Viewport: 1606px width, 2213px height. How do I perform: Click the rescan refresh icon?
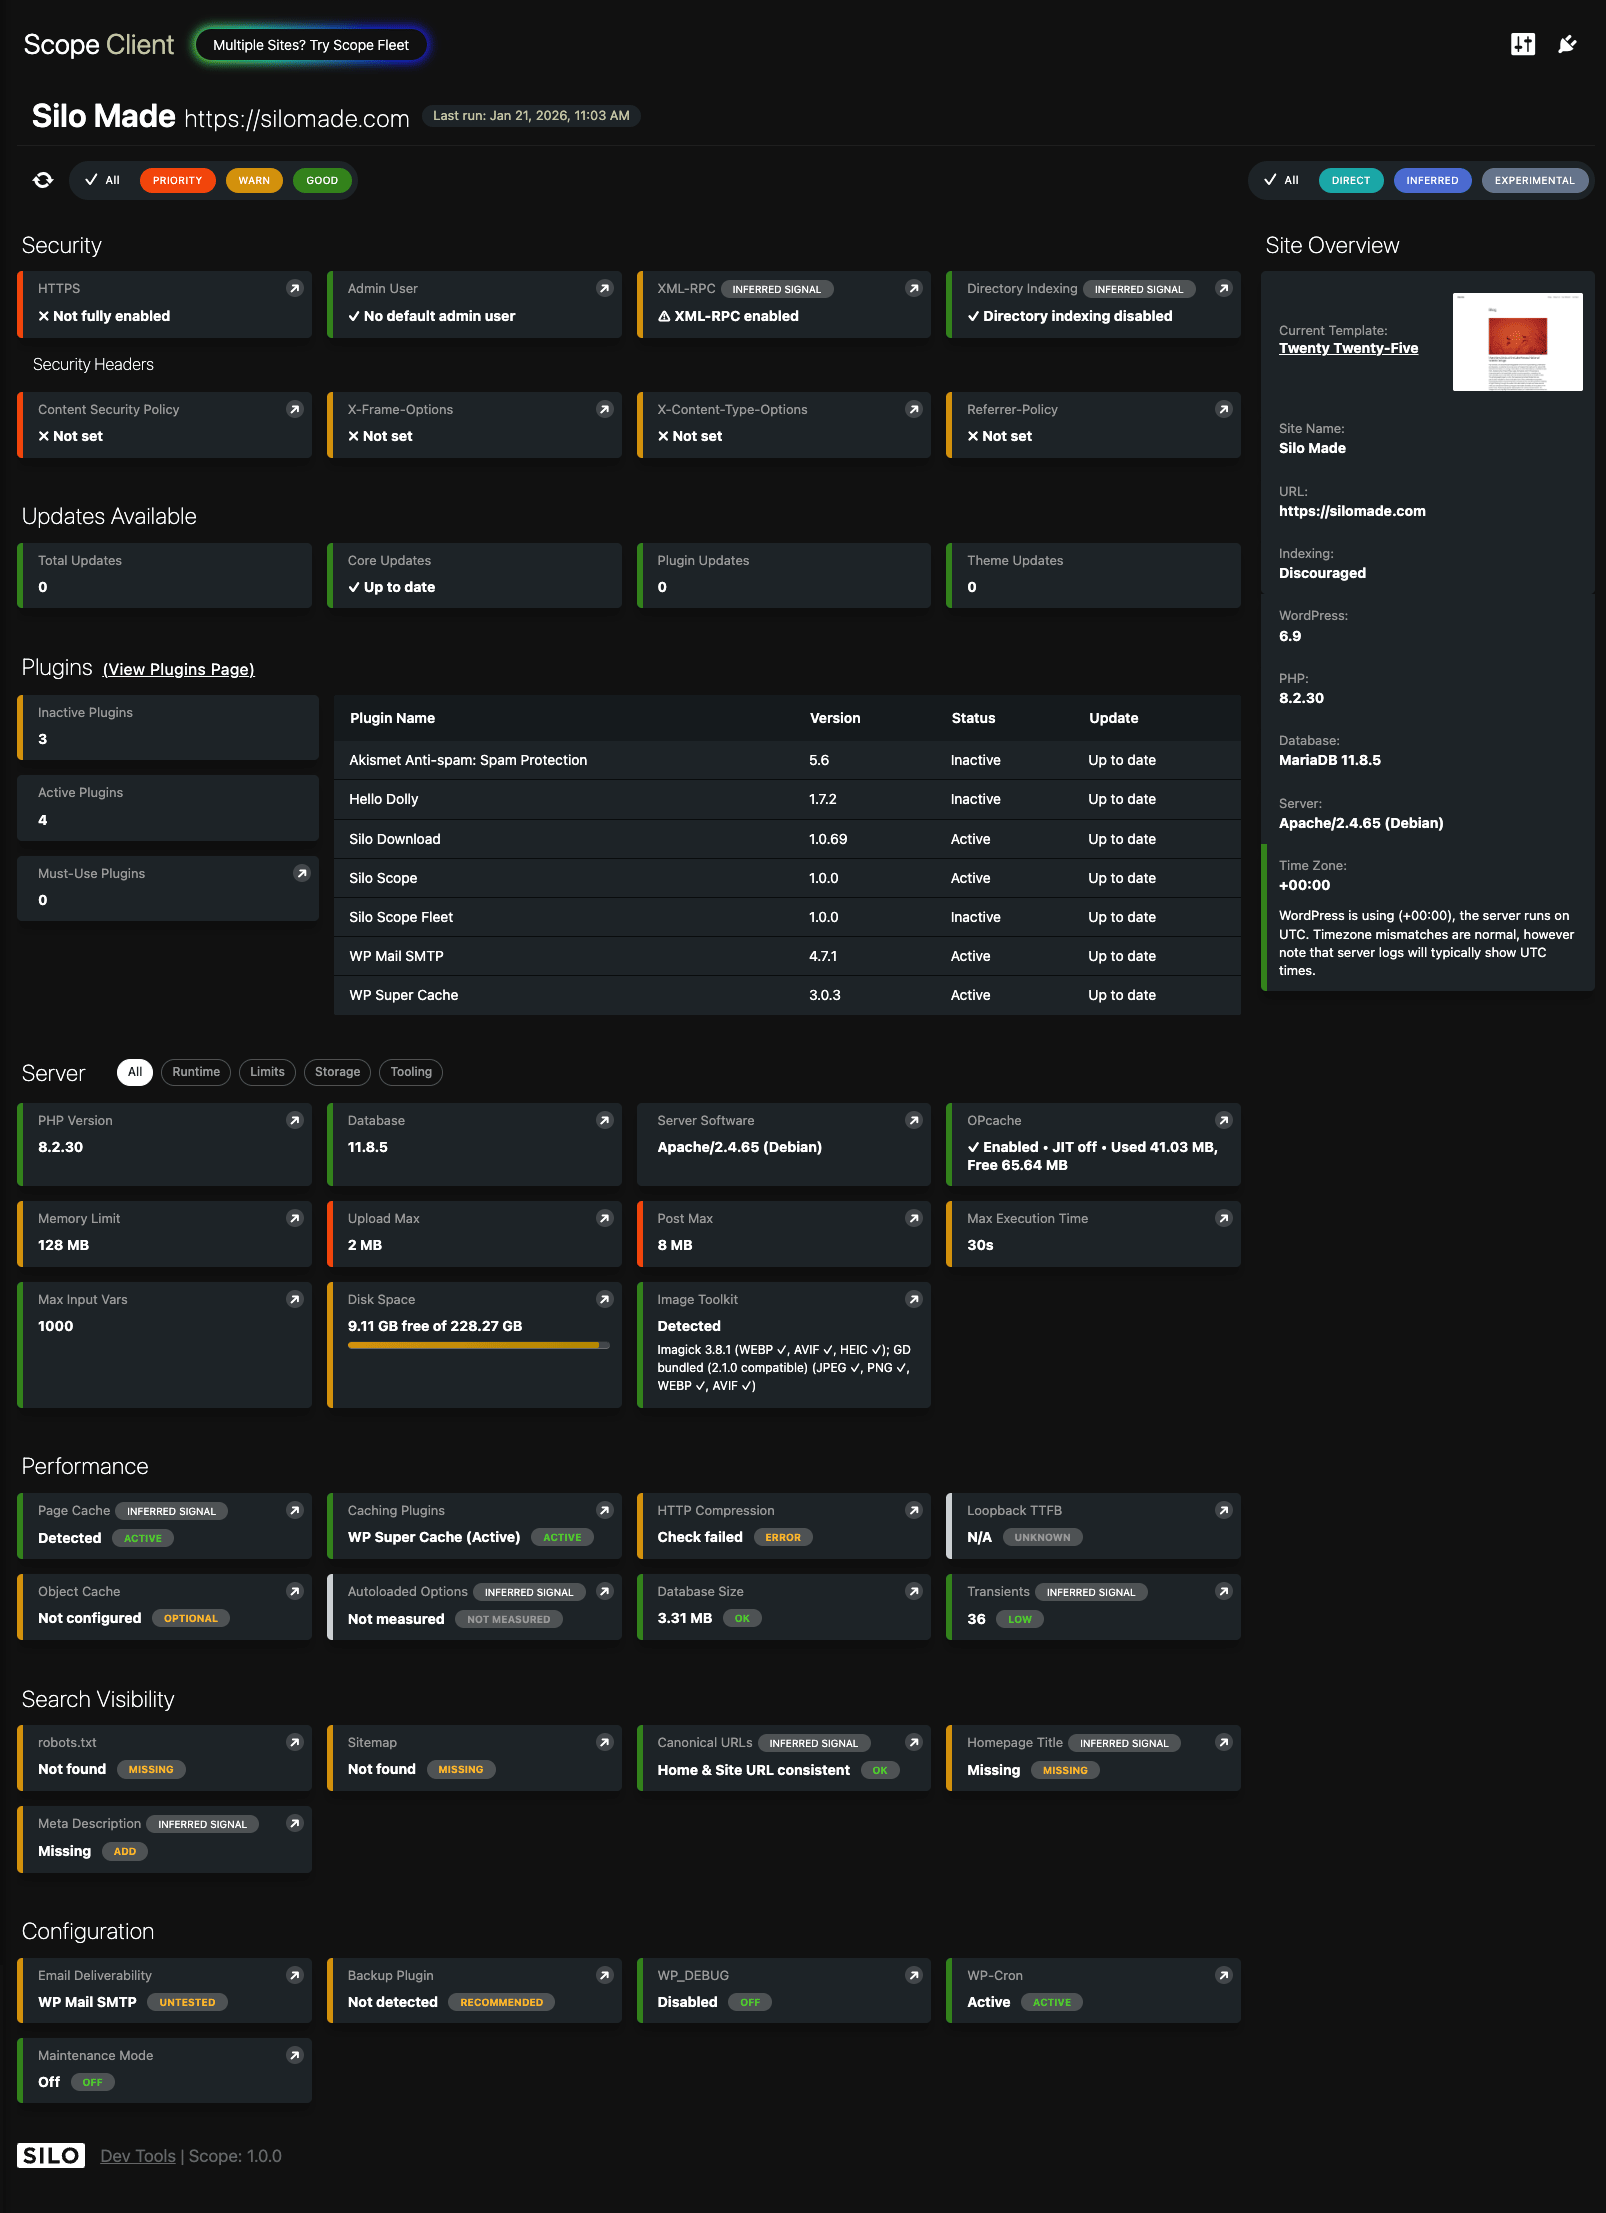point(44,180)
